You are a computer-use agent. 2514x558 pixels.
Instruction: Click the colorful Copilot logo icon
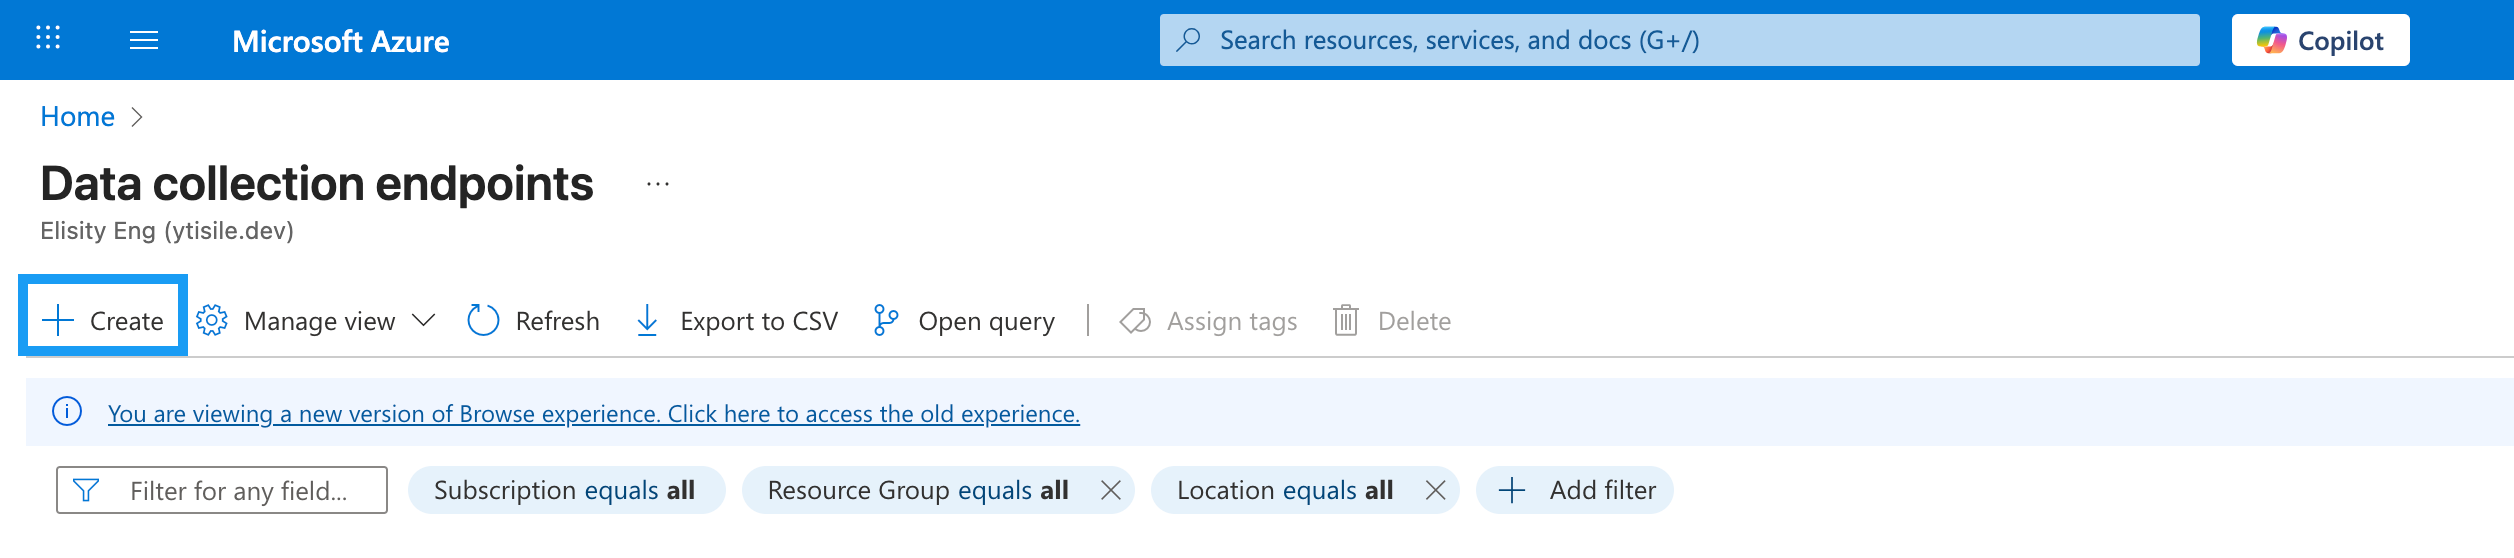coord(2271,40)
